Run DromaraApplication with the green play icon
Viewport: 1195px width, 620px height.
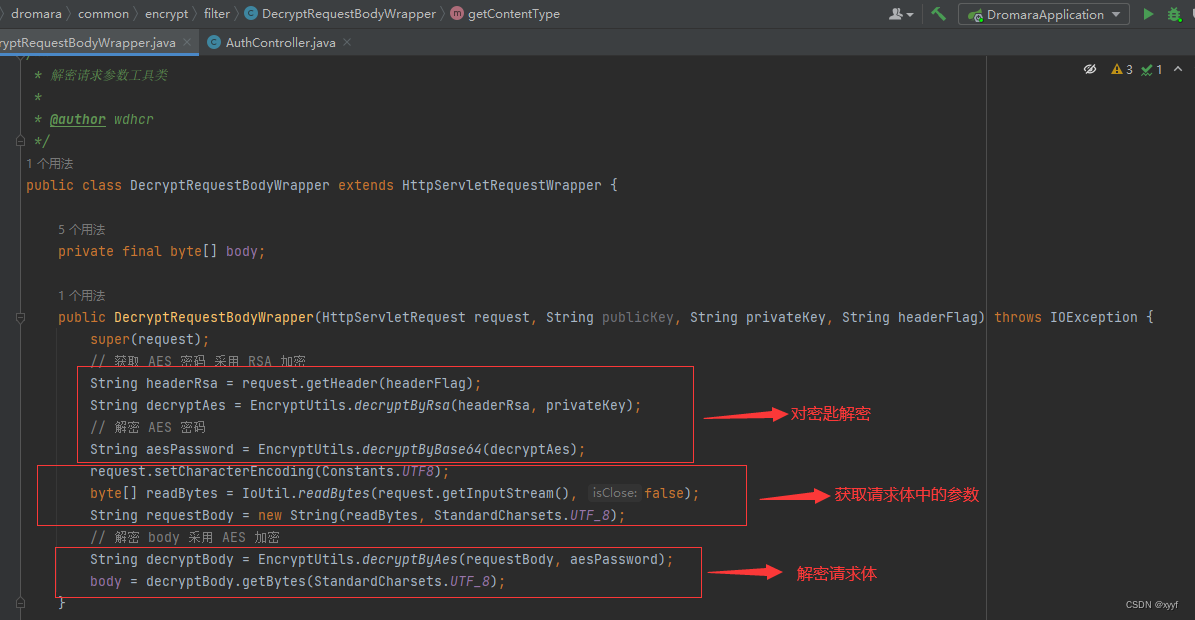1148,14
